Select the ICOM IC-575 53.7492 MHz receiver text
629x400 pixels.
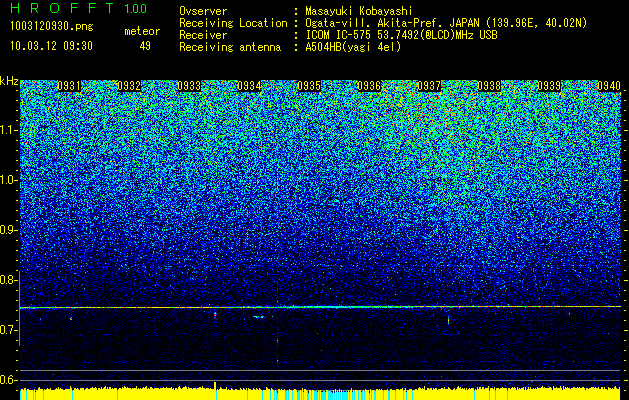401,35
